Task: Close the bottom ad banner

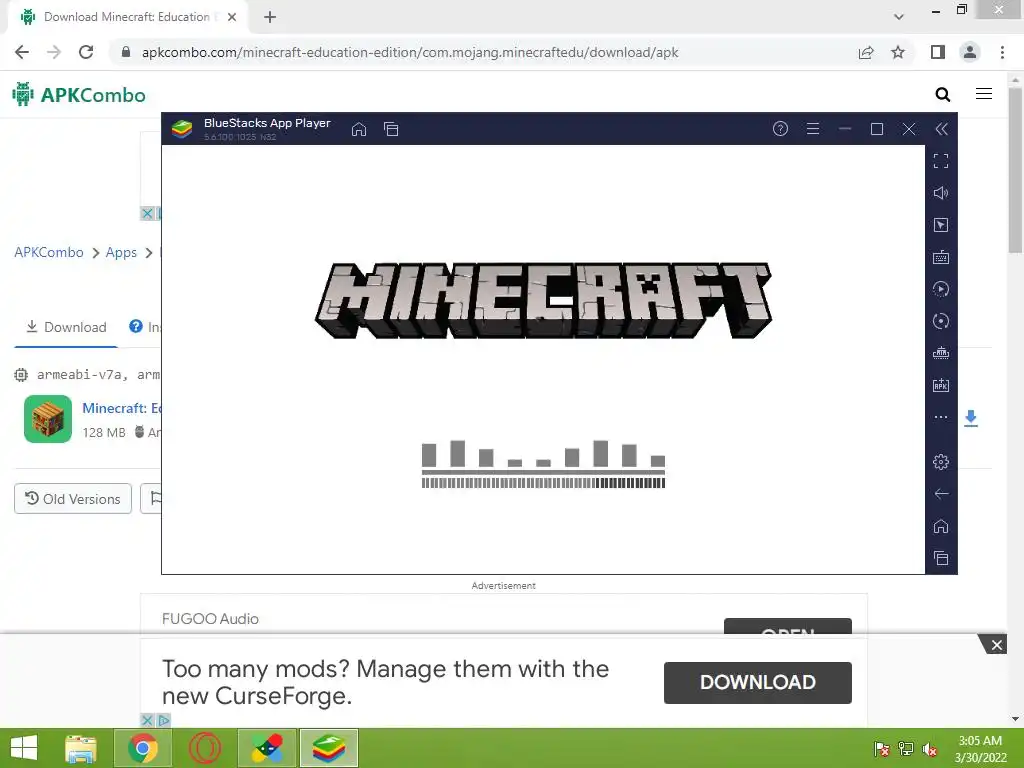Action: 997,645
